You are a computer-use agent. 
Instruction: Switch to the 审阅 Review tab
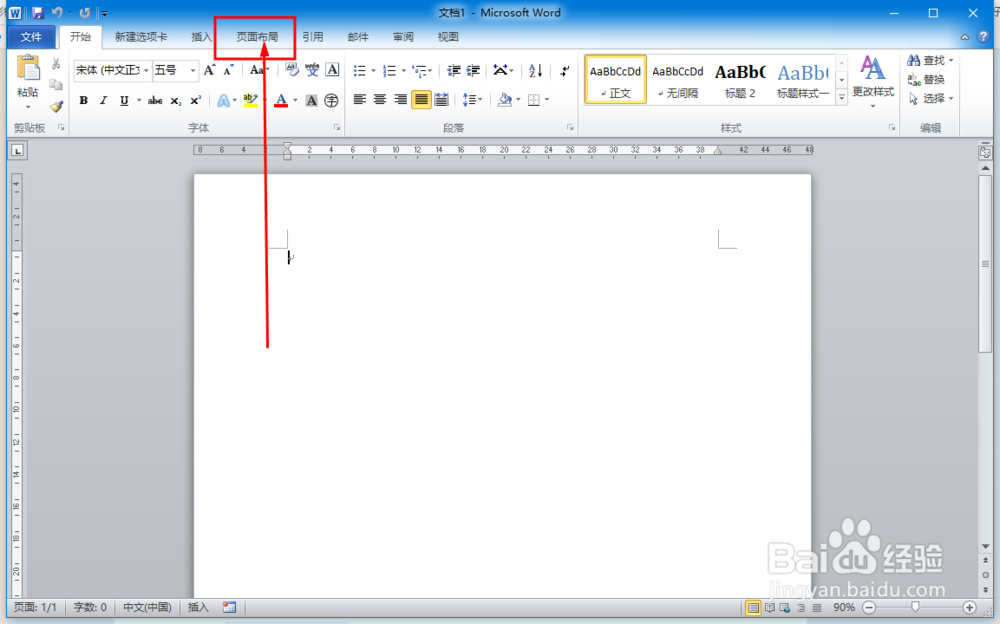[x=403, y=37]
